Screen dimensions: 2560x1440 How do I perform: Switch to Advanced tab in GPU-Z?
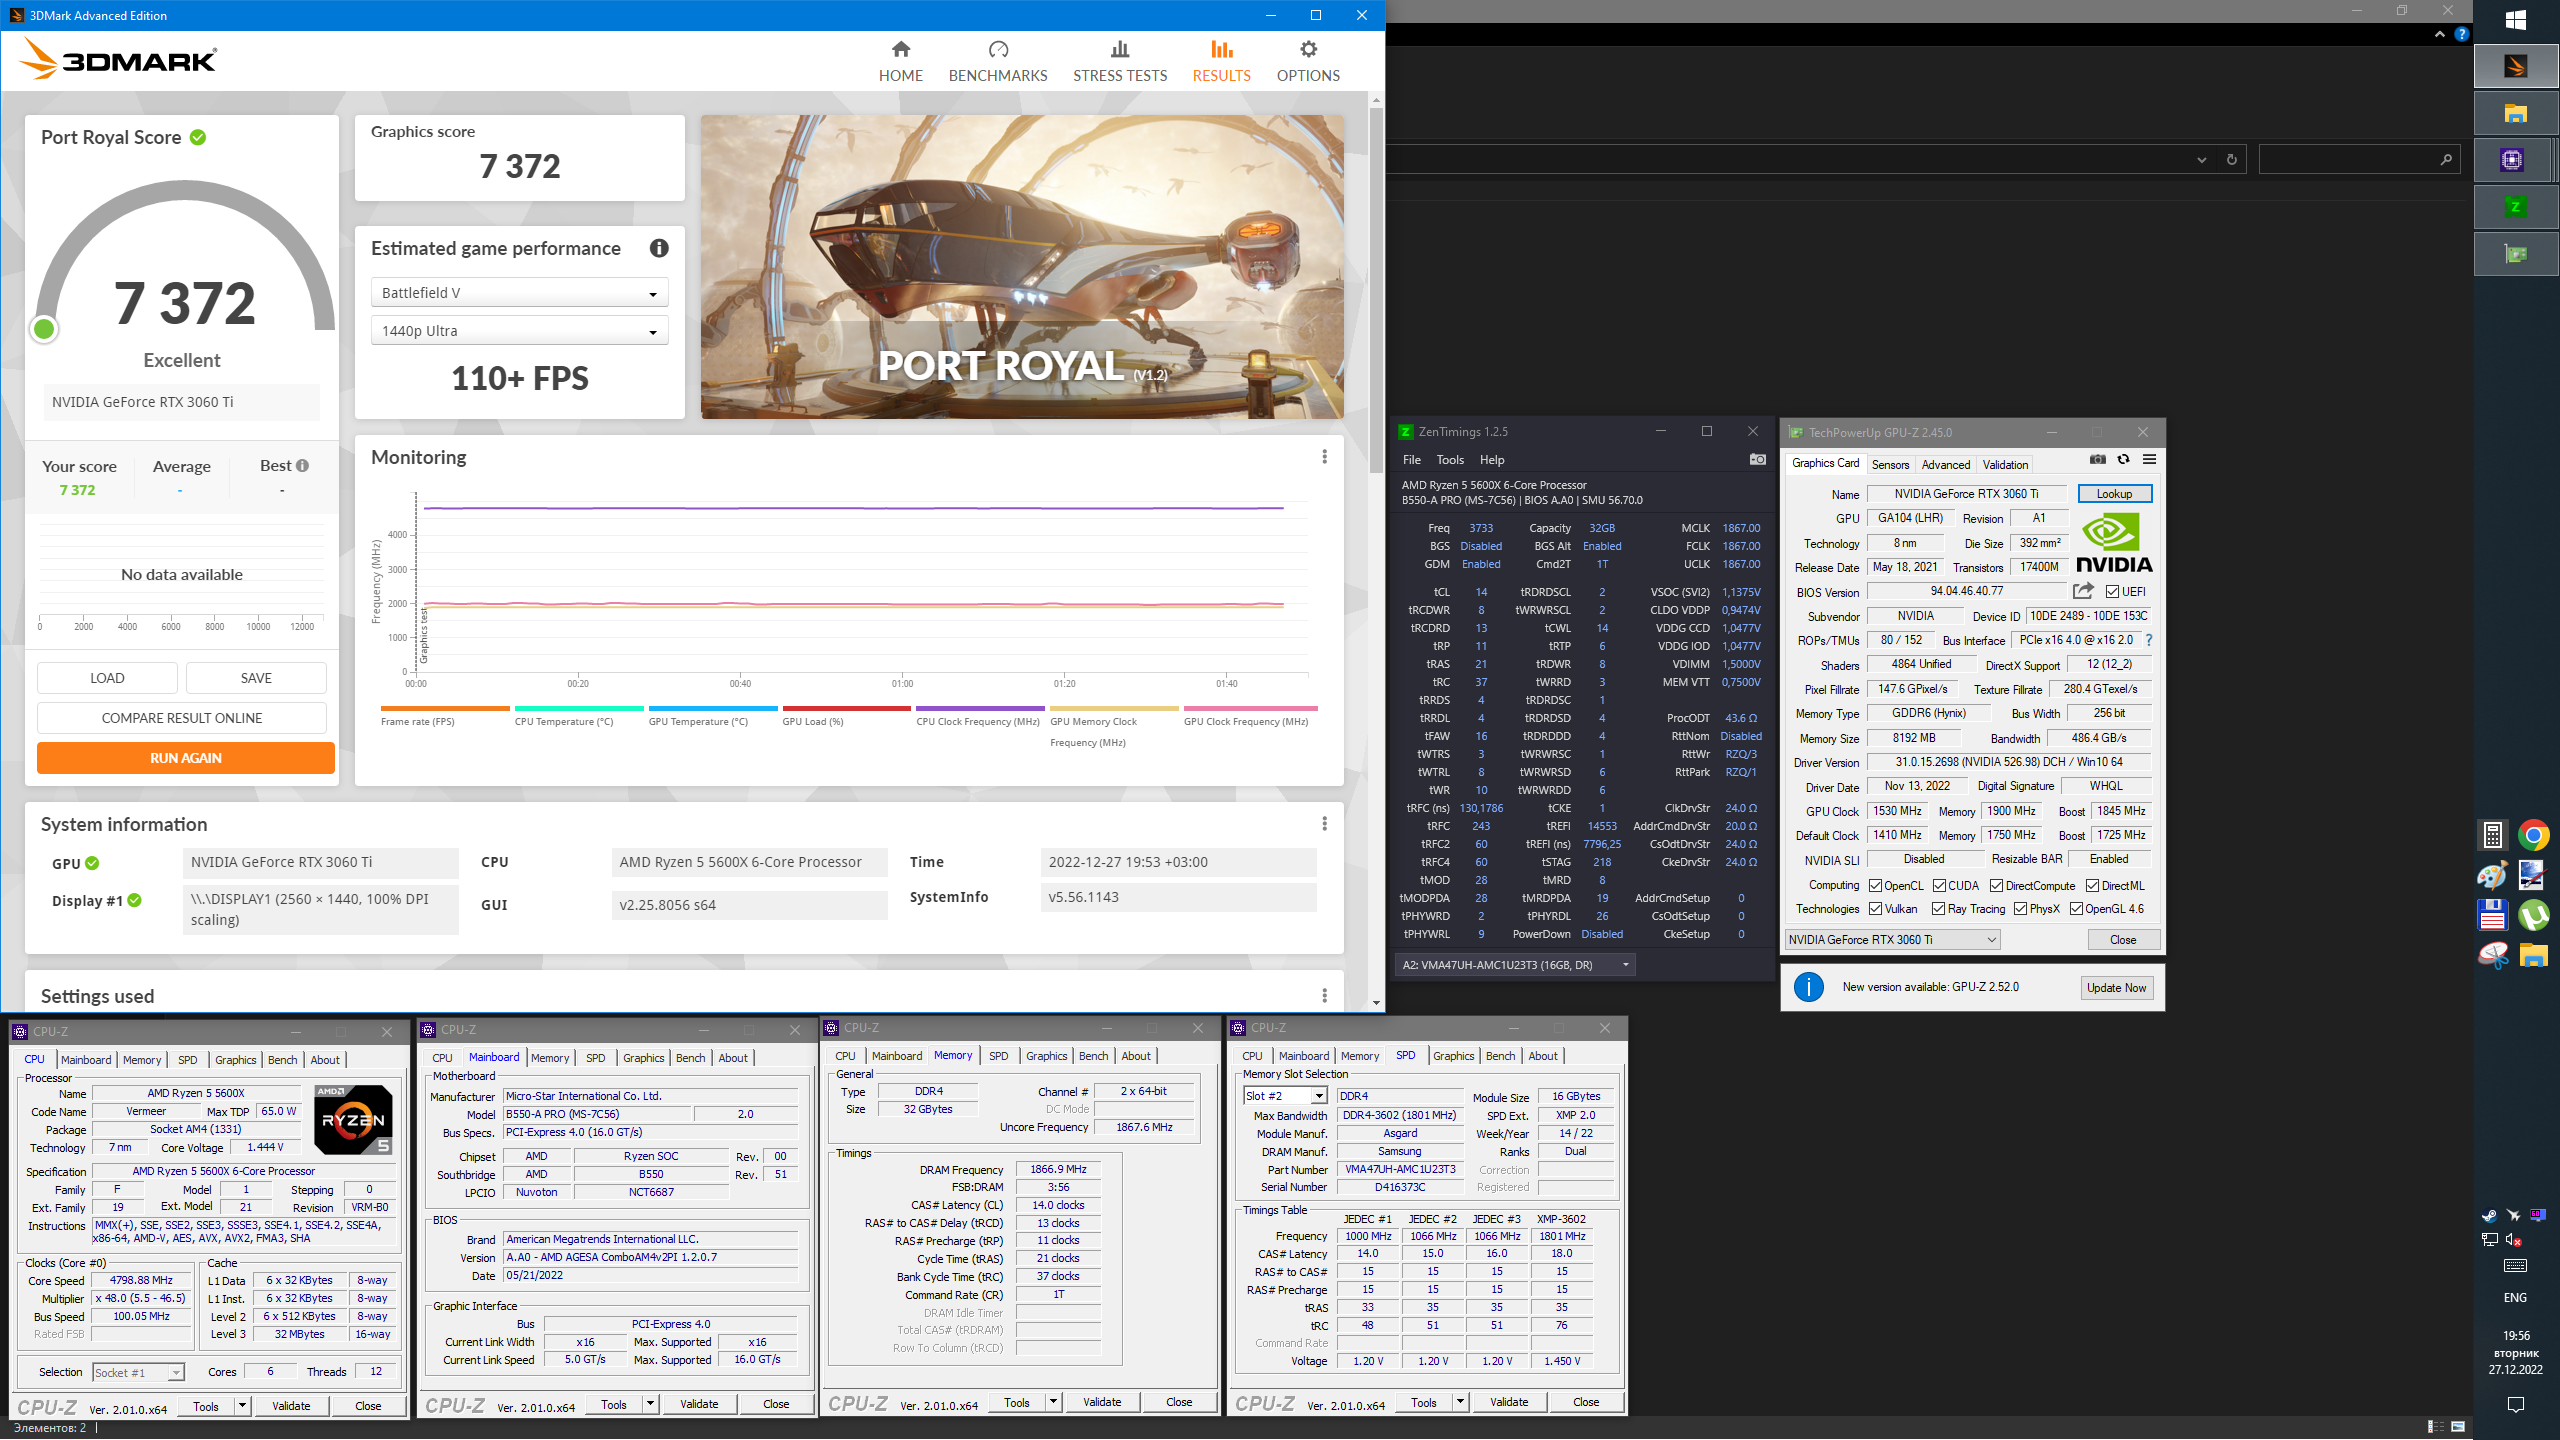[1945, 465]
